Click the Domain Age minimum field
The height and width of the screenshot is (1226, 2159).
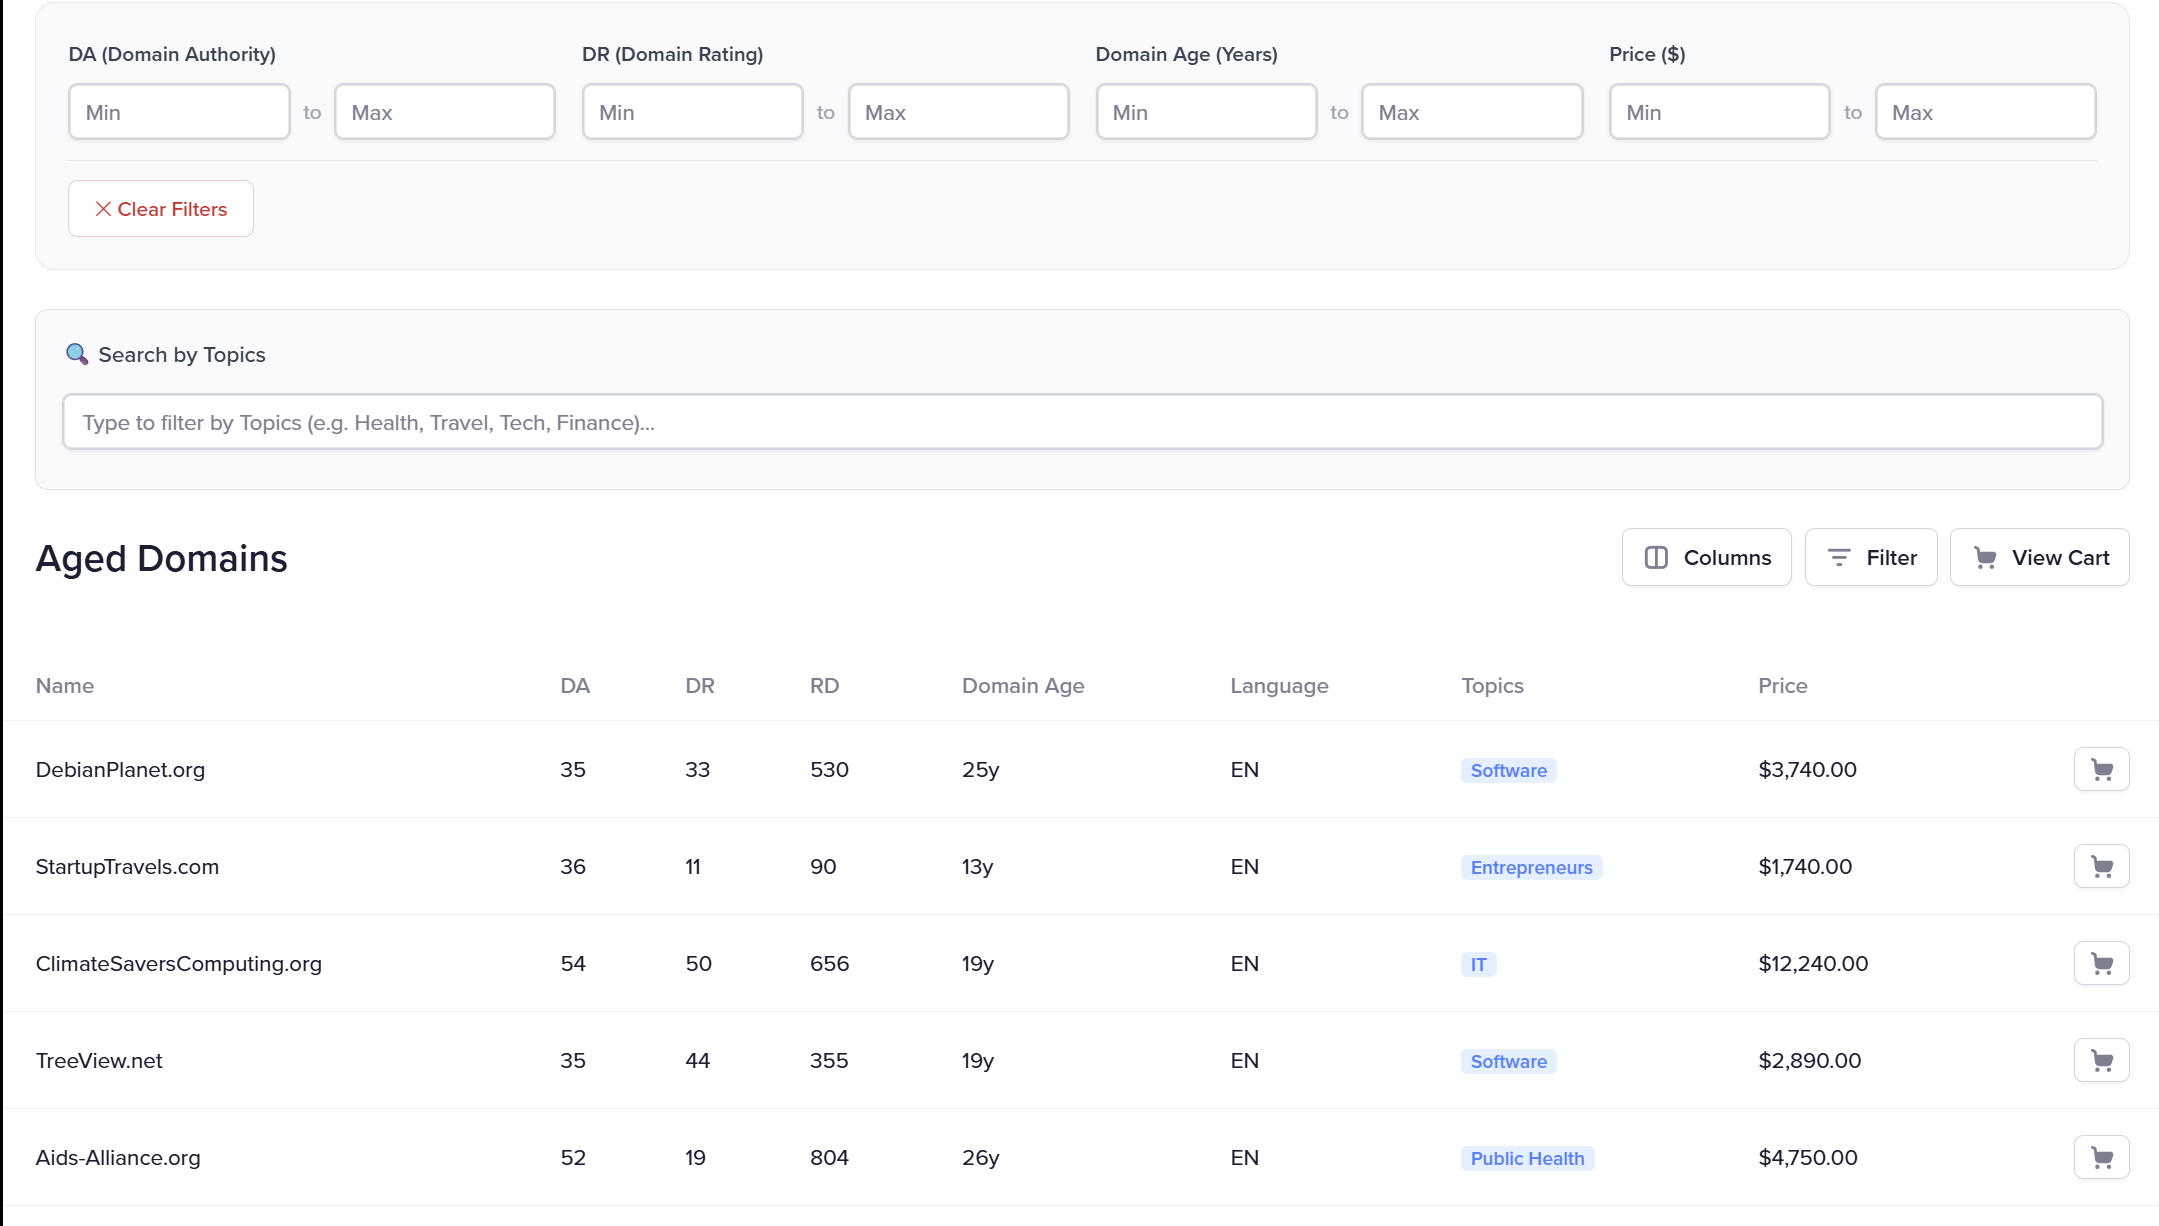tap(1206, 112)
